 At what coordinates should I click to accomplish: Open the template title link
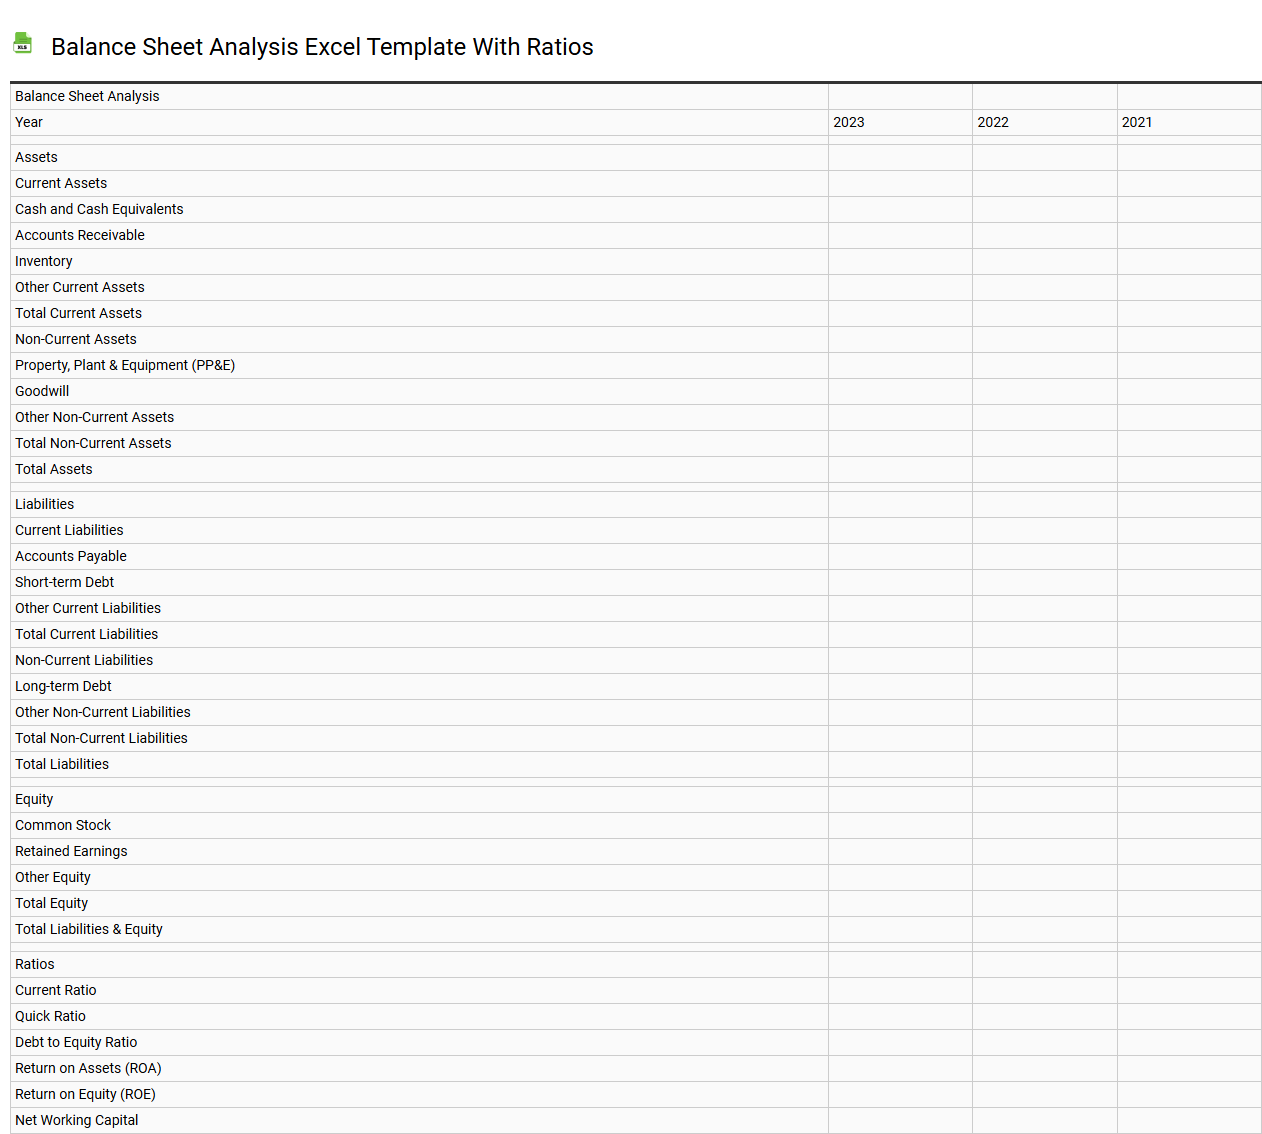(x=322, y=47)
